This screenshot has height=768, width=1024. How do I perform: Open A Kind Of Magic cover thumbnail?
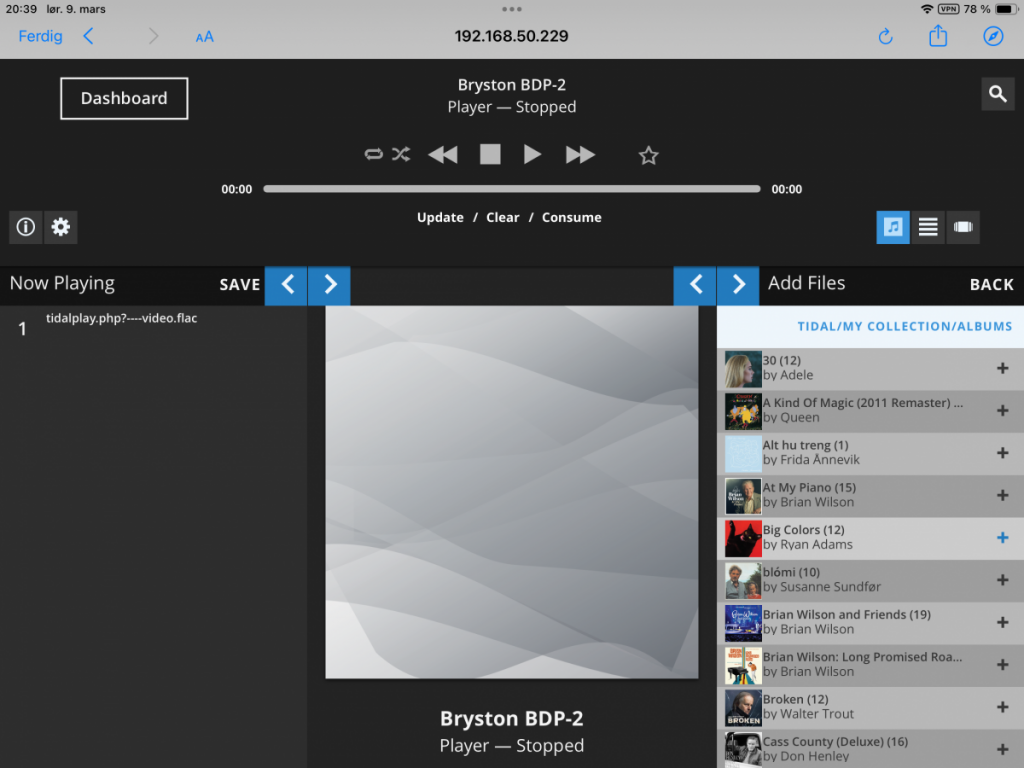point(743,411)
